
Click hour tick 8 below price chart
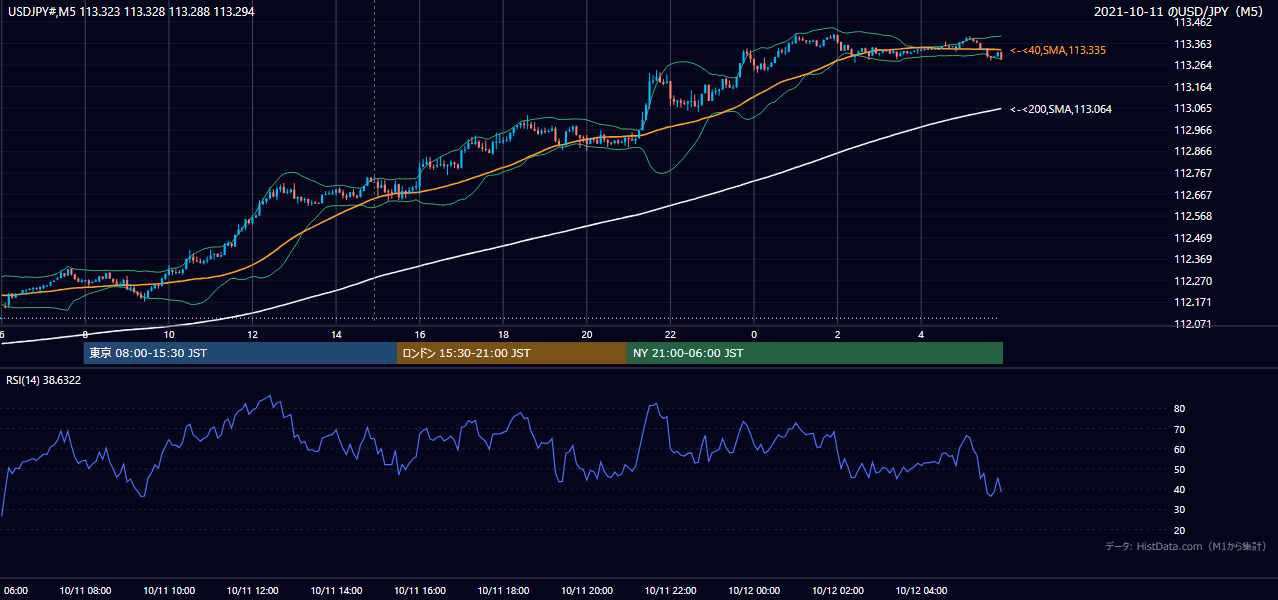click(x=85, y=334)
